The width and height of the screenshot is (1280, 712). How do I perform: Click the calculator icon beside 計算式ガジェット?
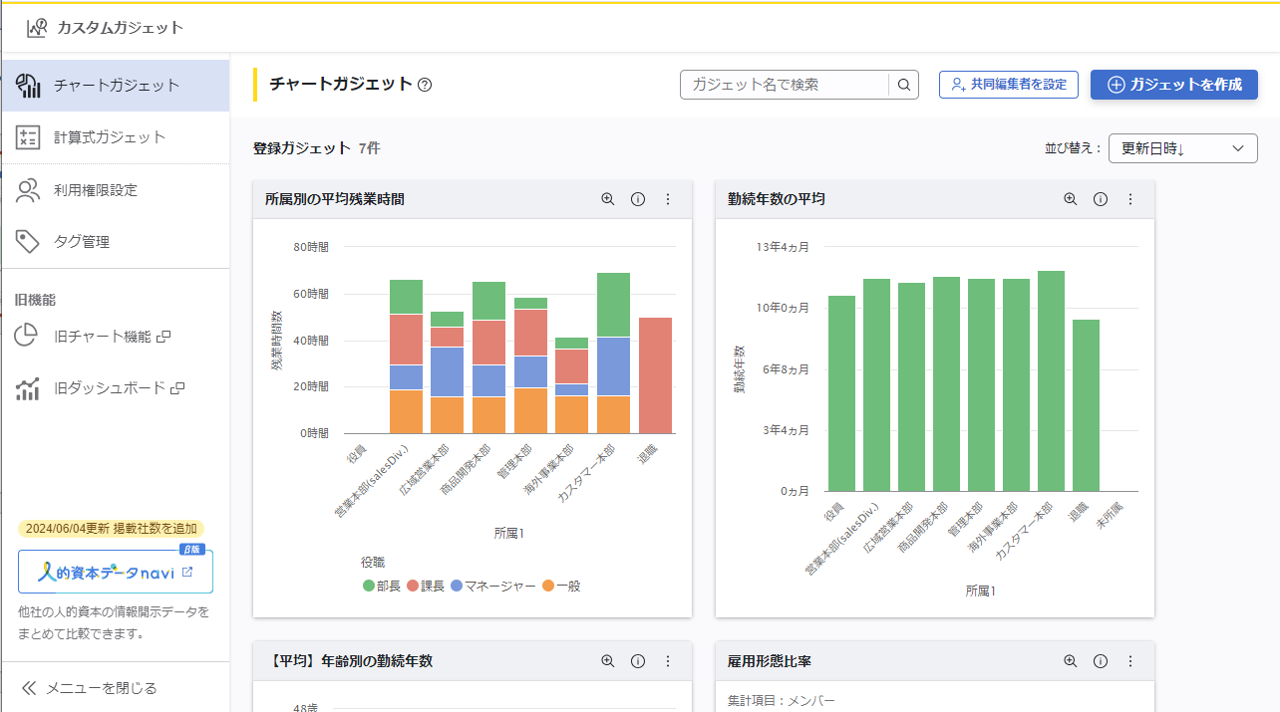coord(28,137)
